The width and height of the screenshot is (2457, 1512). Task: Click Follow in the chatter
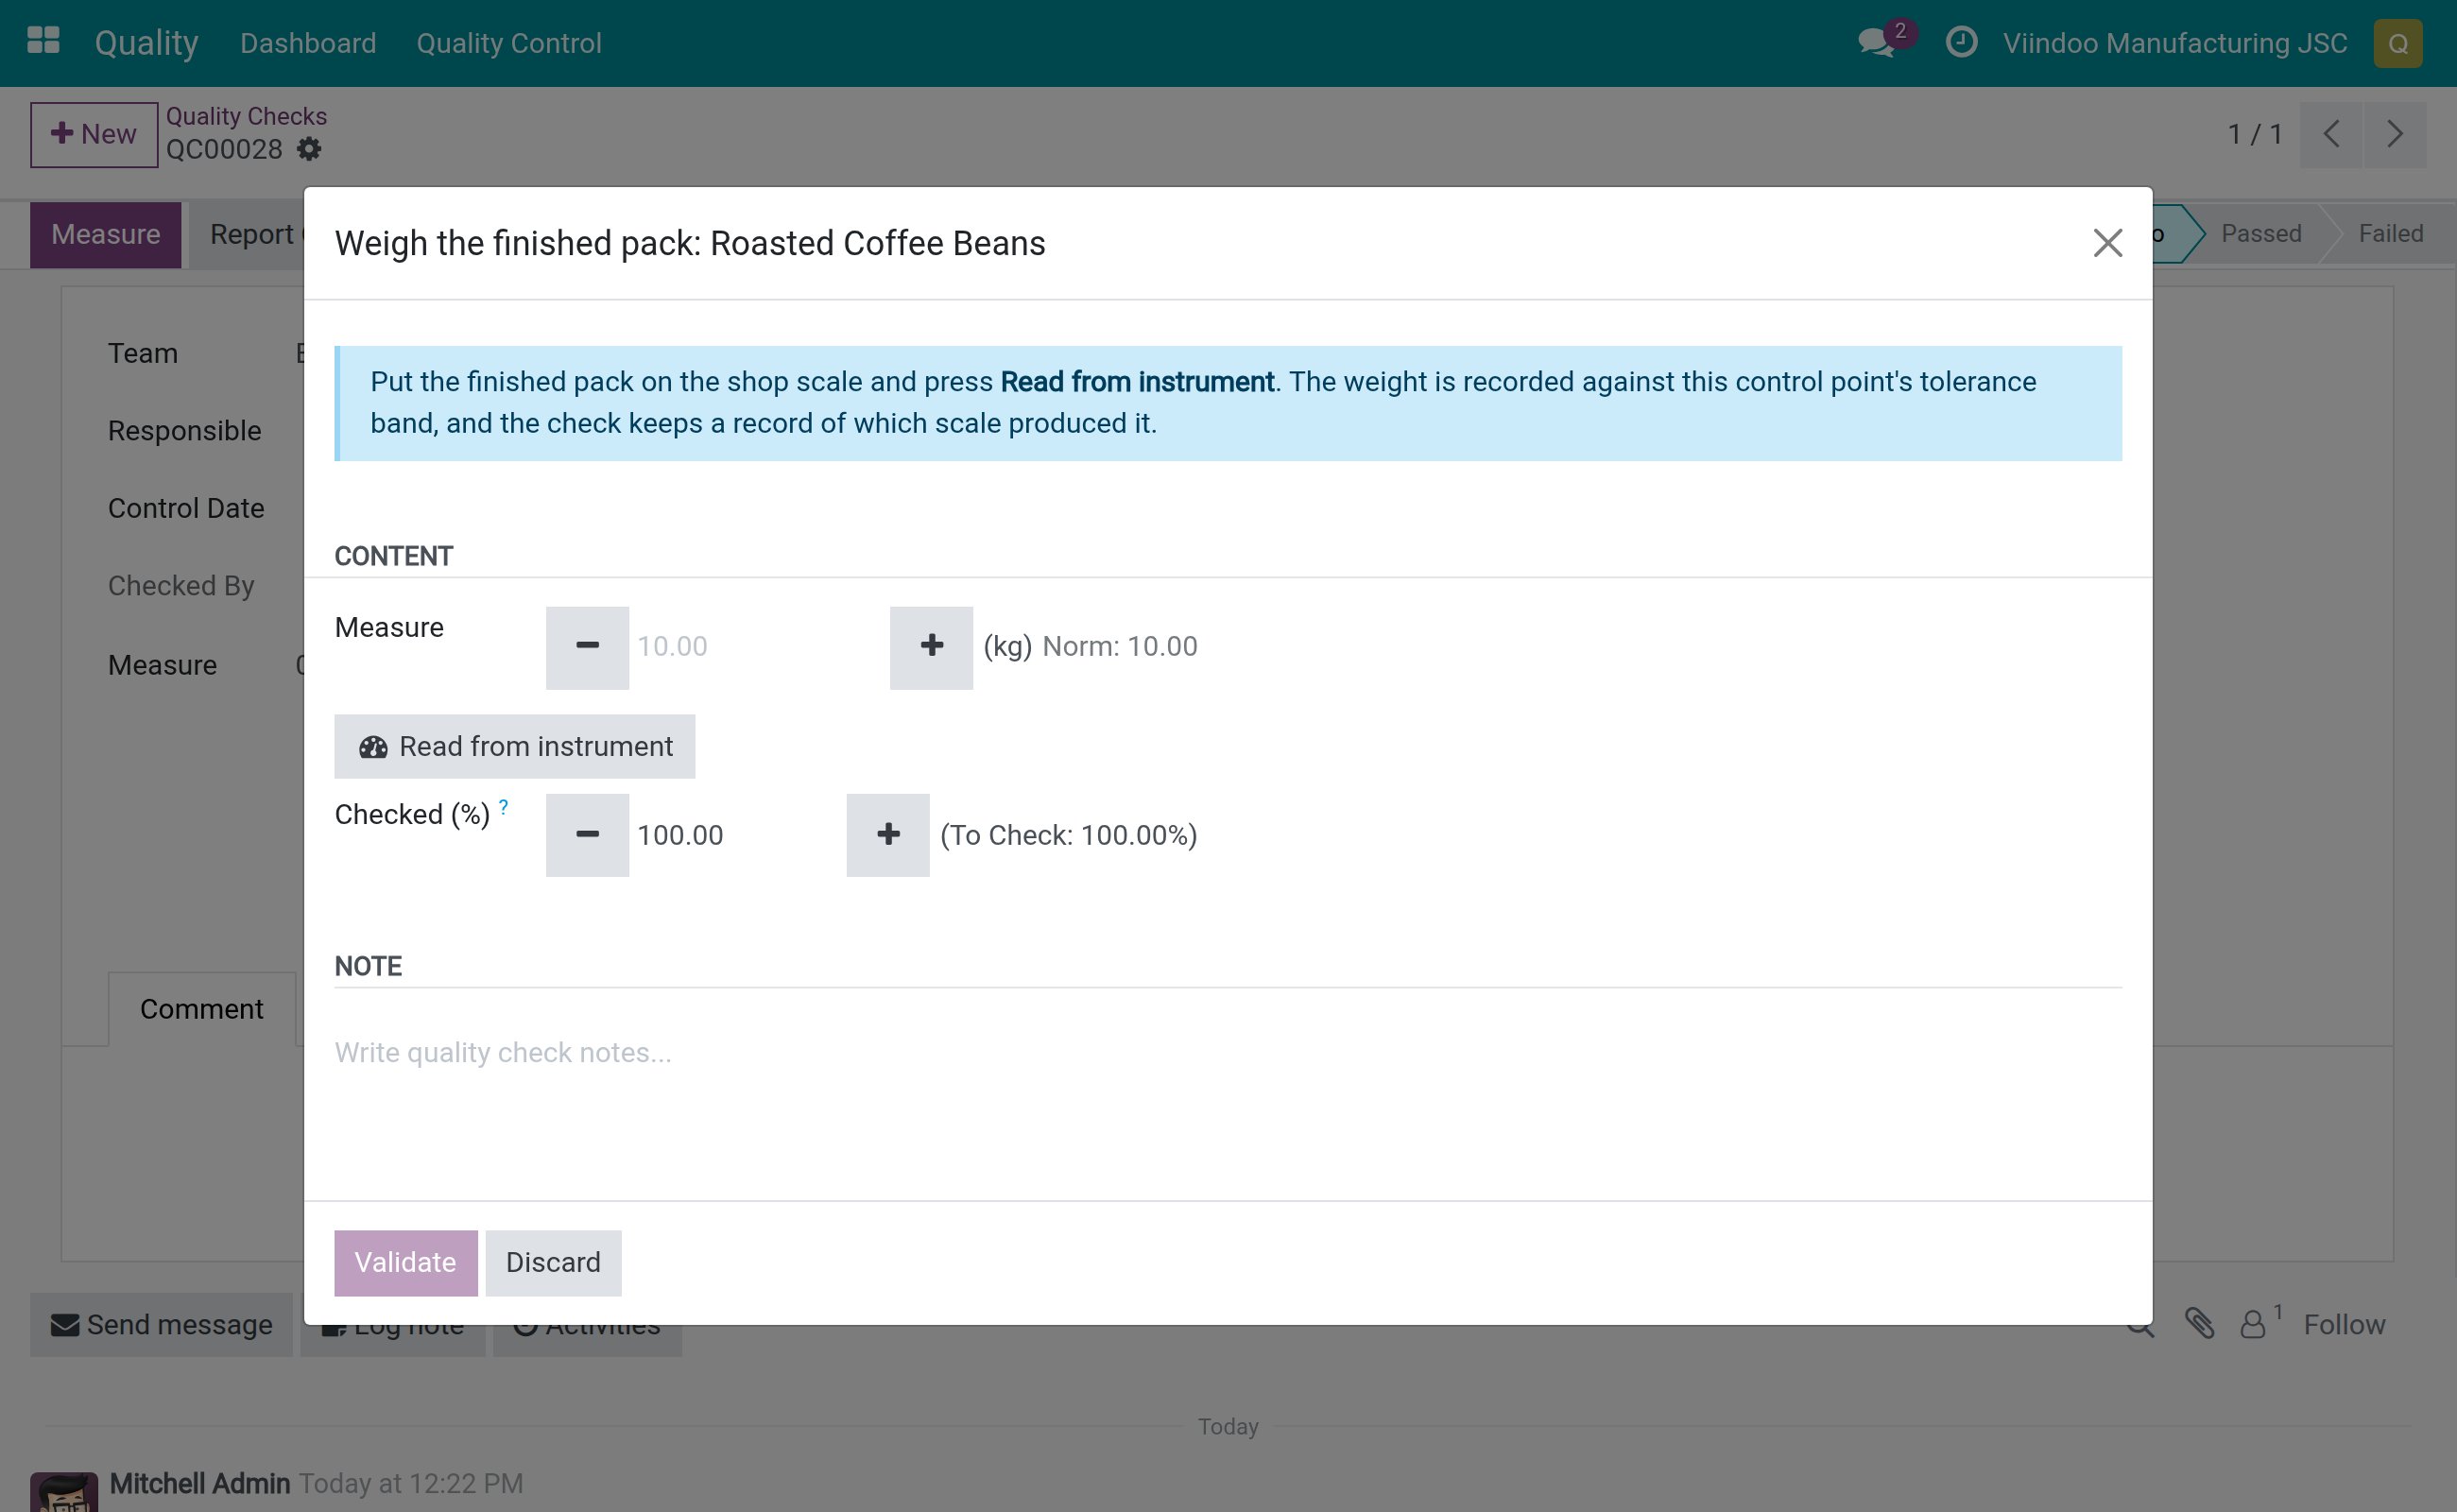click(2344, 1324)
